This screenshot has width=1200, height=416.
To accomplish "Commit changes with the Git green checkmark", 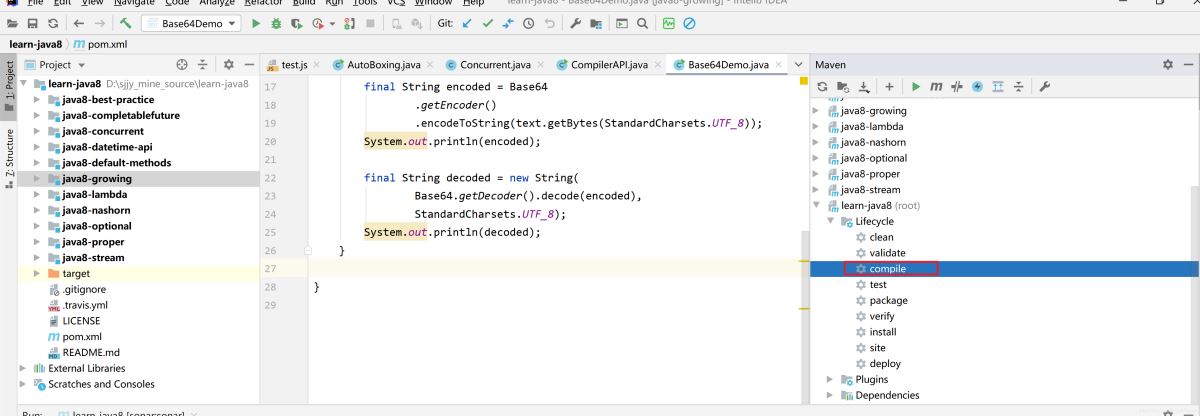I will pyautogui.click(x=488, y=23).
